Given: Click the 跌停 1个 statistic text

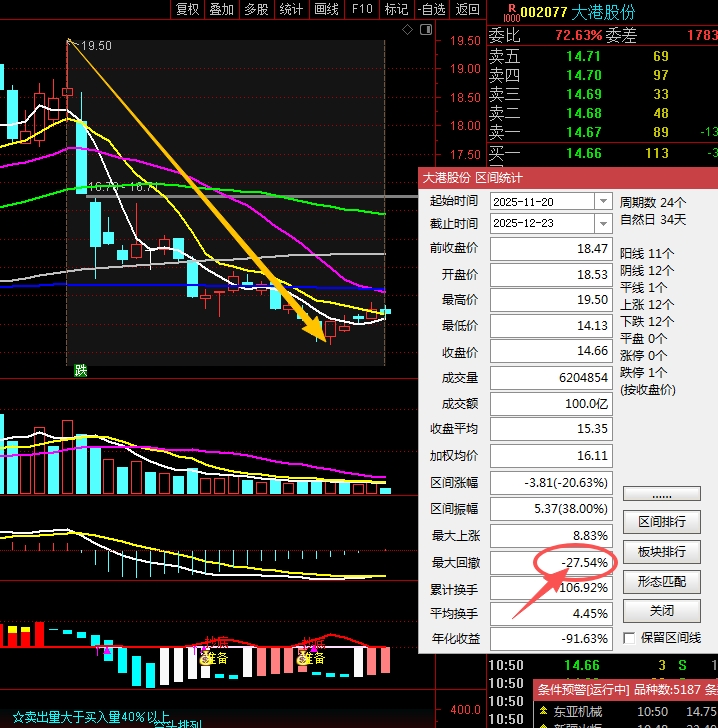Looking at the screenshot, I should click(644, 372).
